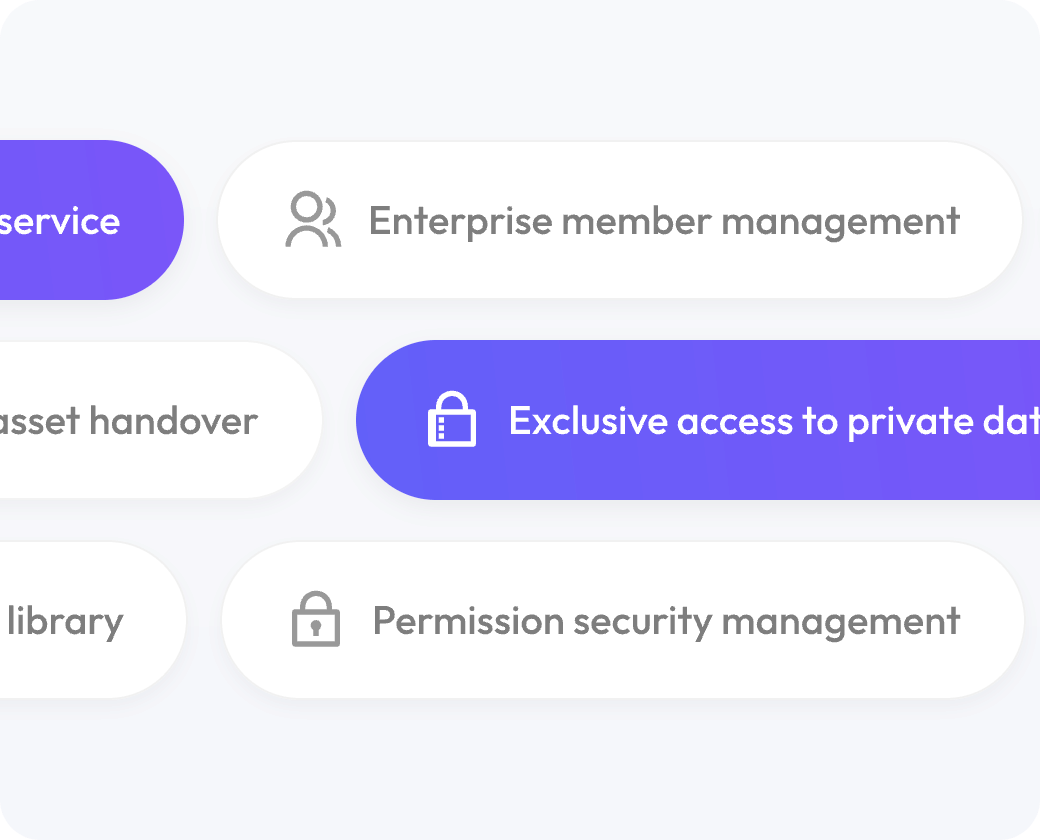Click the word 'management' in Permission security pill

point(841,623)
